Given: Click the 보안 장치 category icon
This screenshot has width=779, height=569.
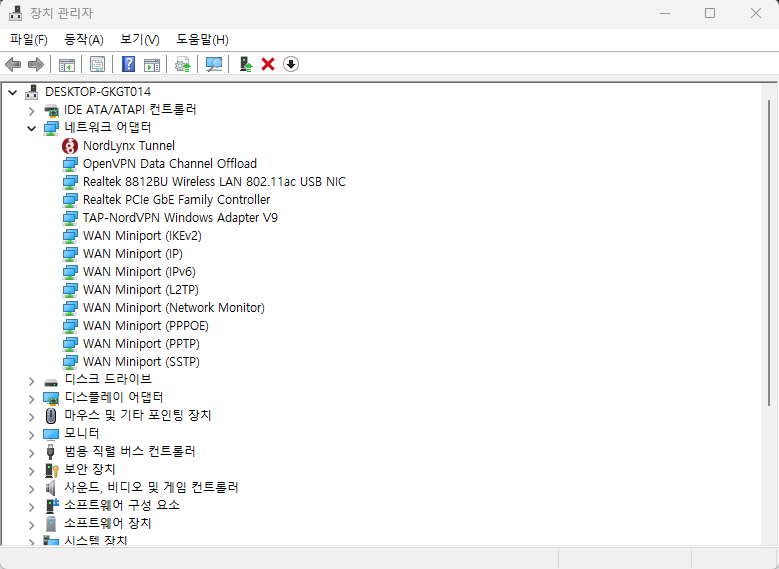Looking at the screenshot, I should [x=51, y=470].
